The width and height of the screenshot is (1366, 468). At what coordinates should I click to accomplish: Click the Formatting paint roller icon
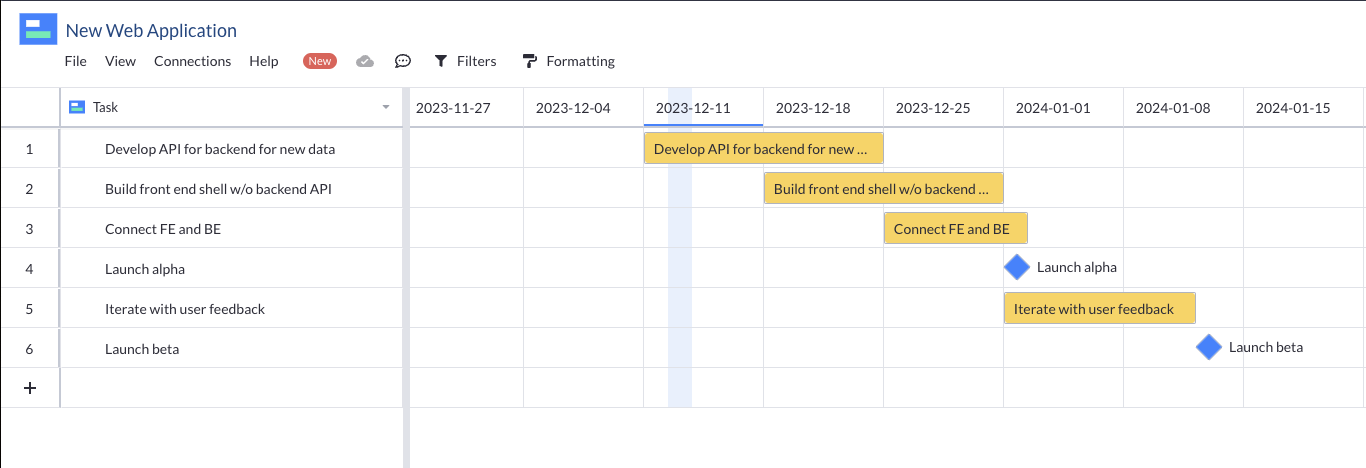point(530,61)
